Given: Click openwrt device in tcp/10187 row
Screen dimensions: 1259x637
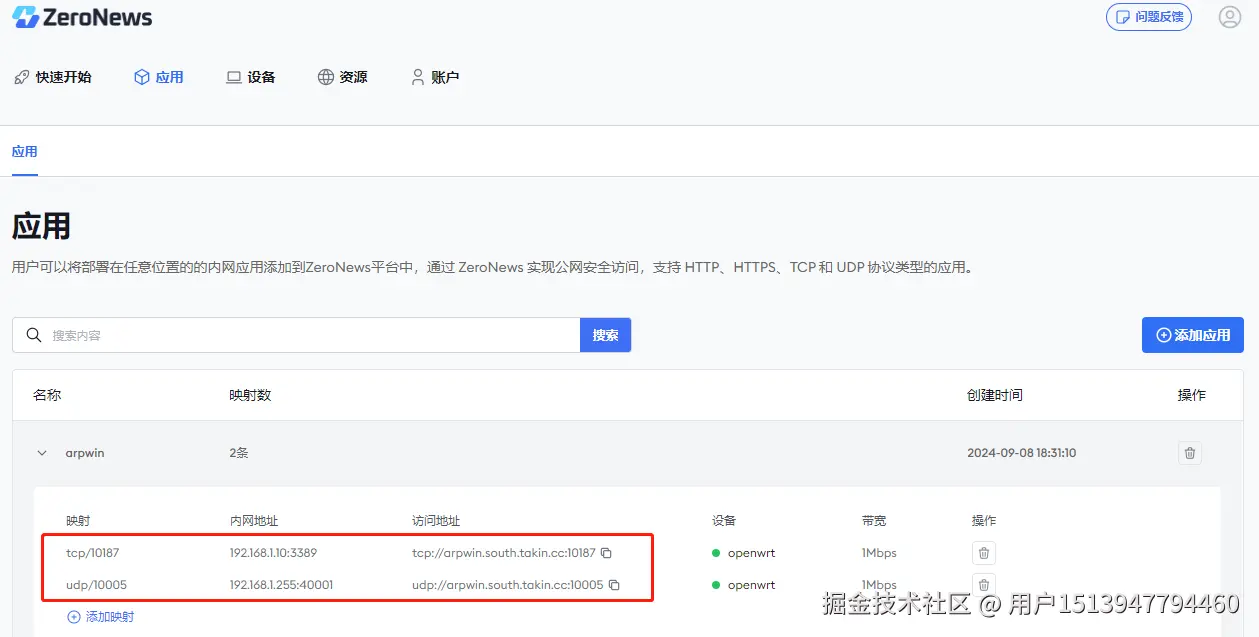Looking at the screenshot, I should click(751, 553).
